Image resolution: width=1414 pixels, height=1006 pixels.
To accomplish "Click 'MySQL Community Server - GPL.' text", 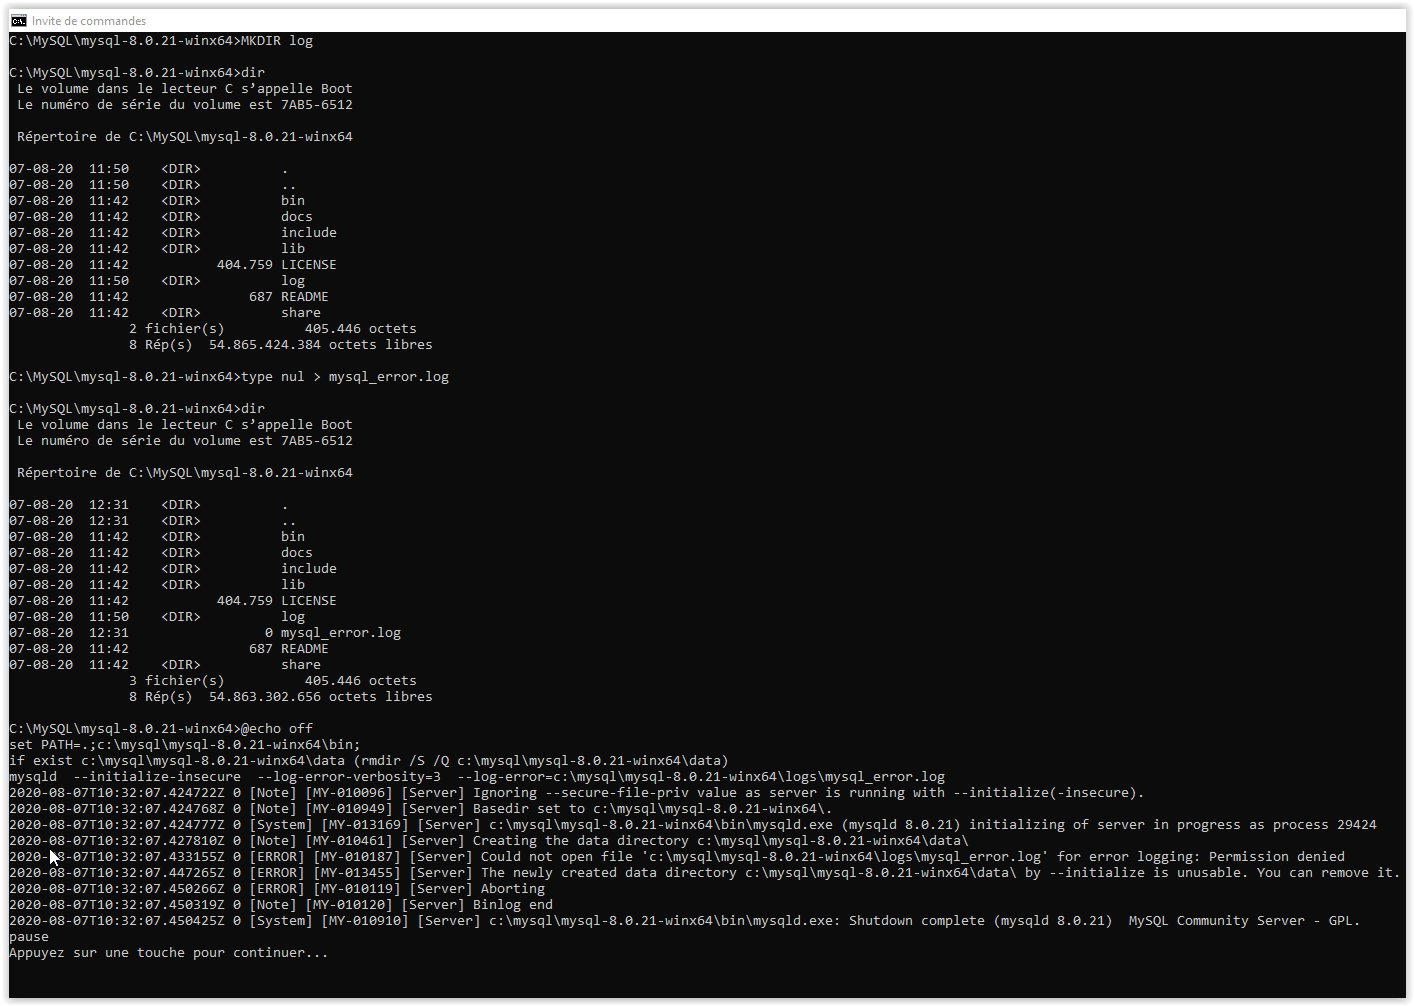I will 1245,921.
